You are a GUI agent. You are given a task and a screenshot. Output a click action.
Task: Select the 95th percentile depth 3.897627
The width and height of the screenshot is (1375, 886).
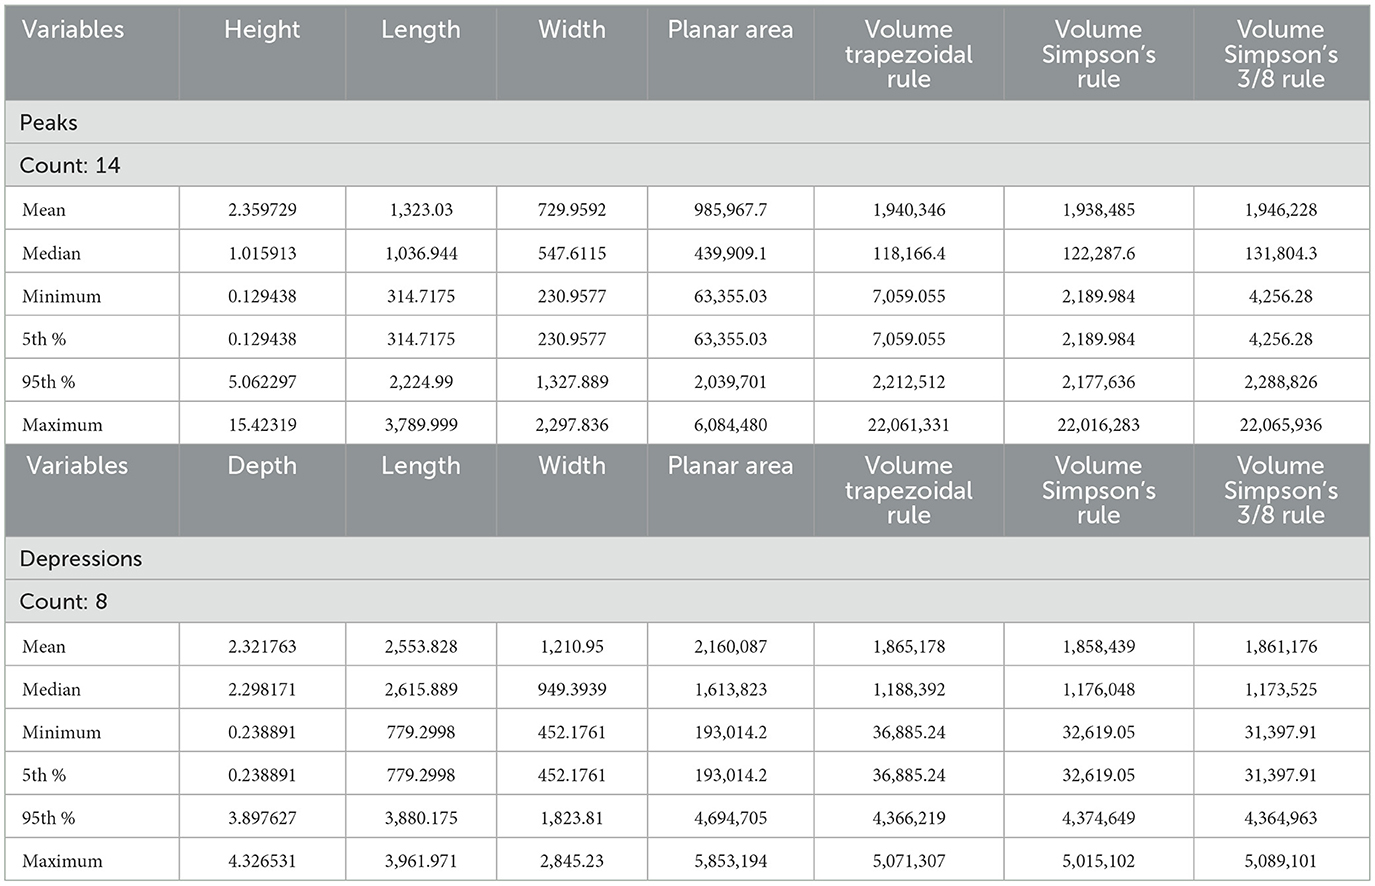tap(262, 818)
